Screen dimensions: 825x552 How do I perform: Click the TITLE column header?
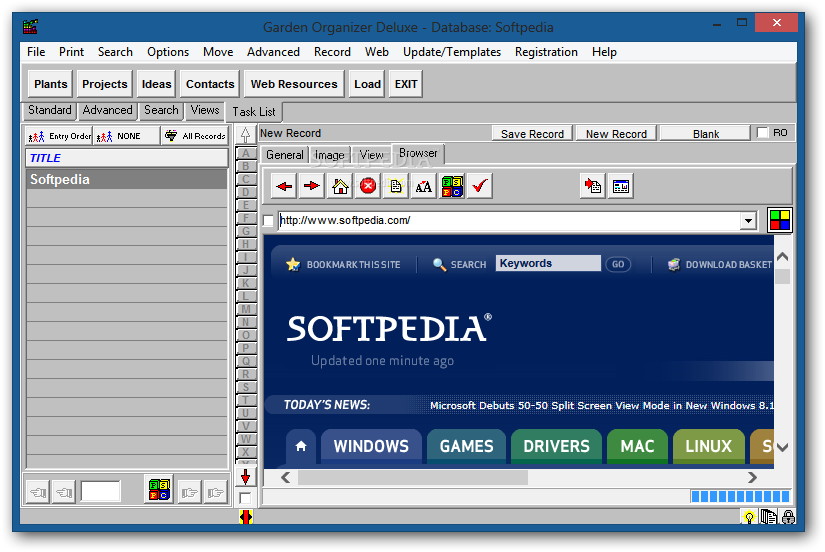click(x=127, y=158)
